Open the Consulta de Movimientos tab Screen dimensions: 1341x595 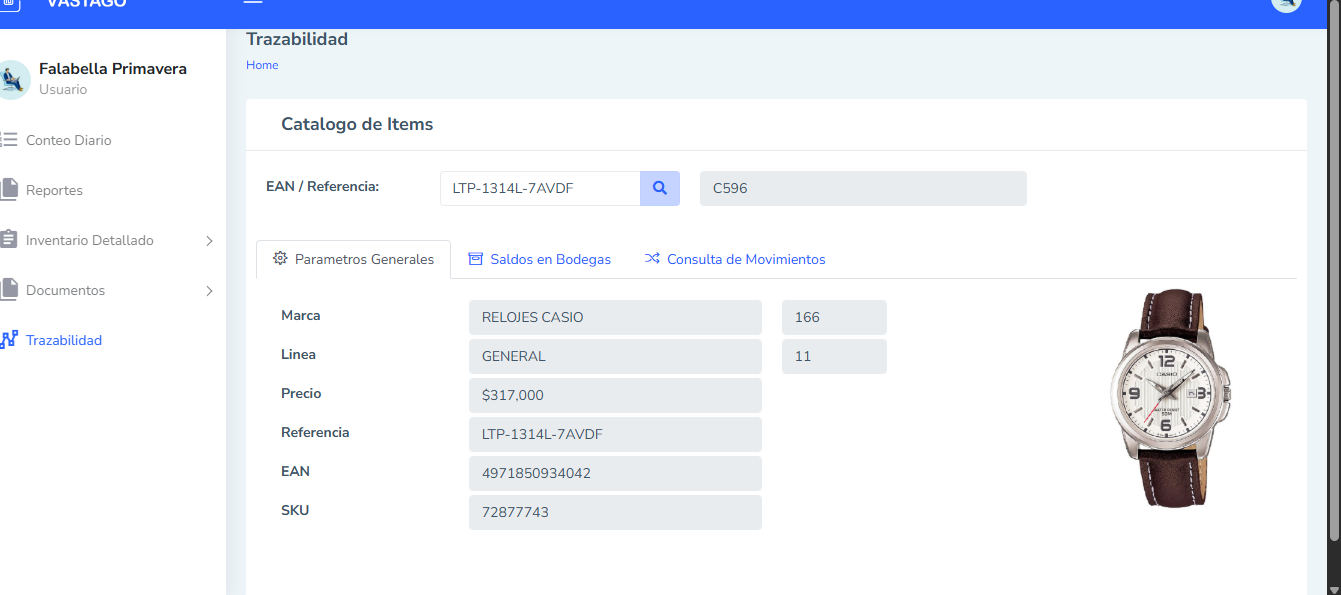pyautogui.click(x=735, y=259)
